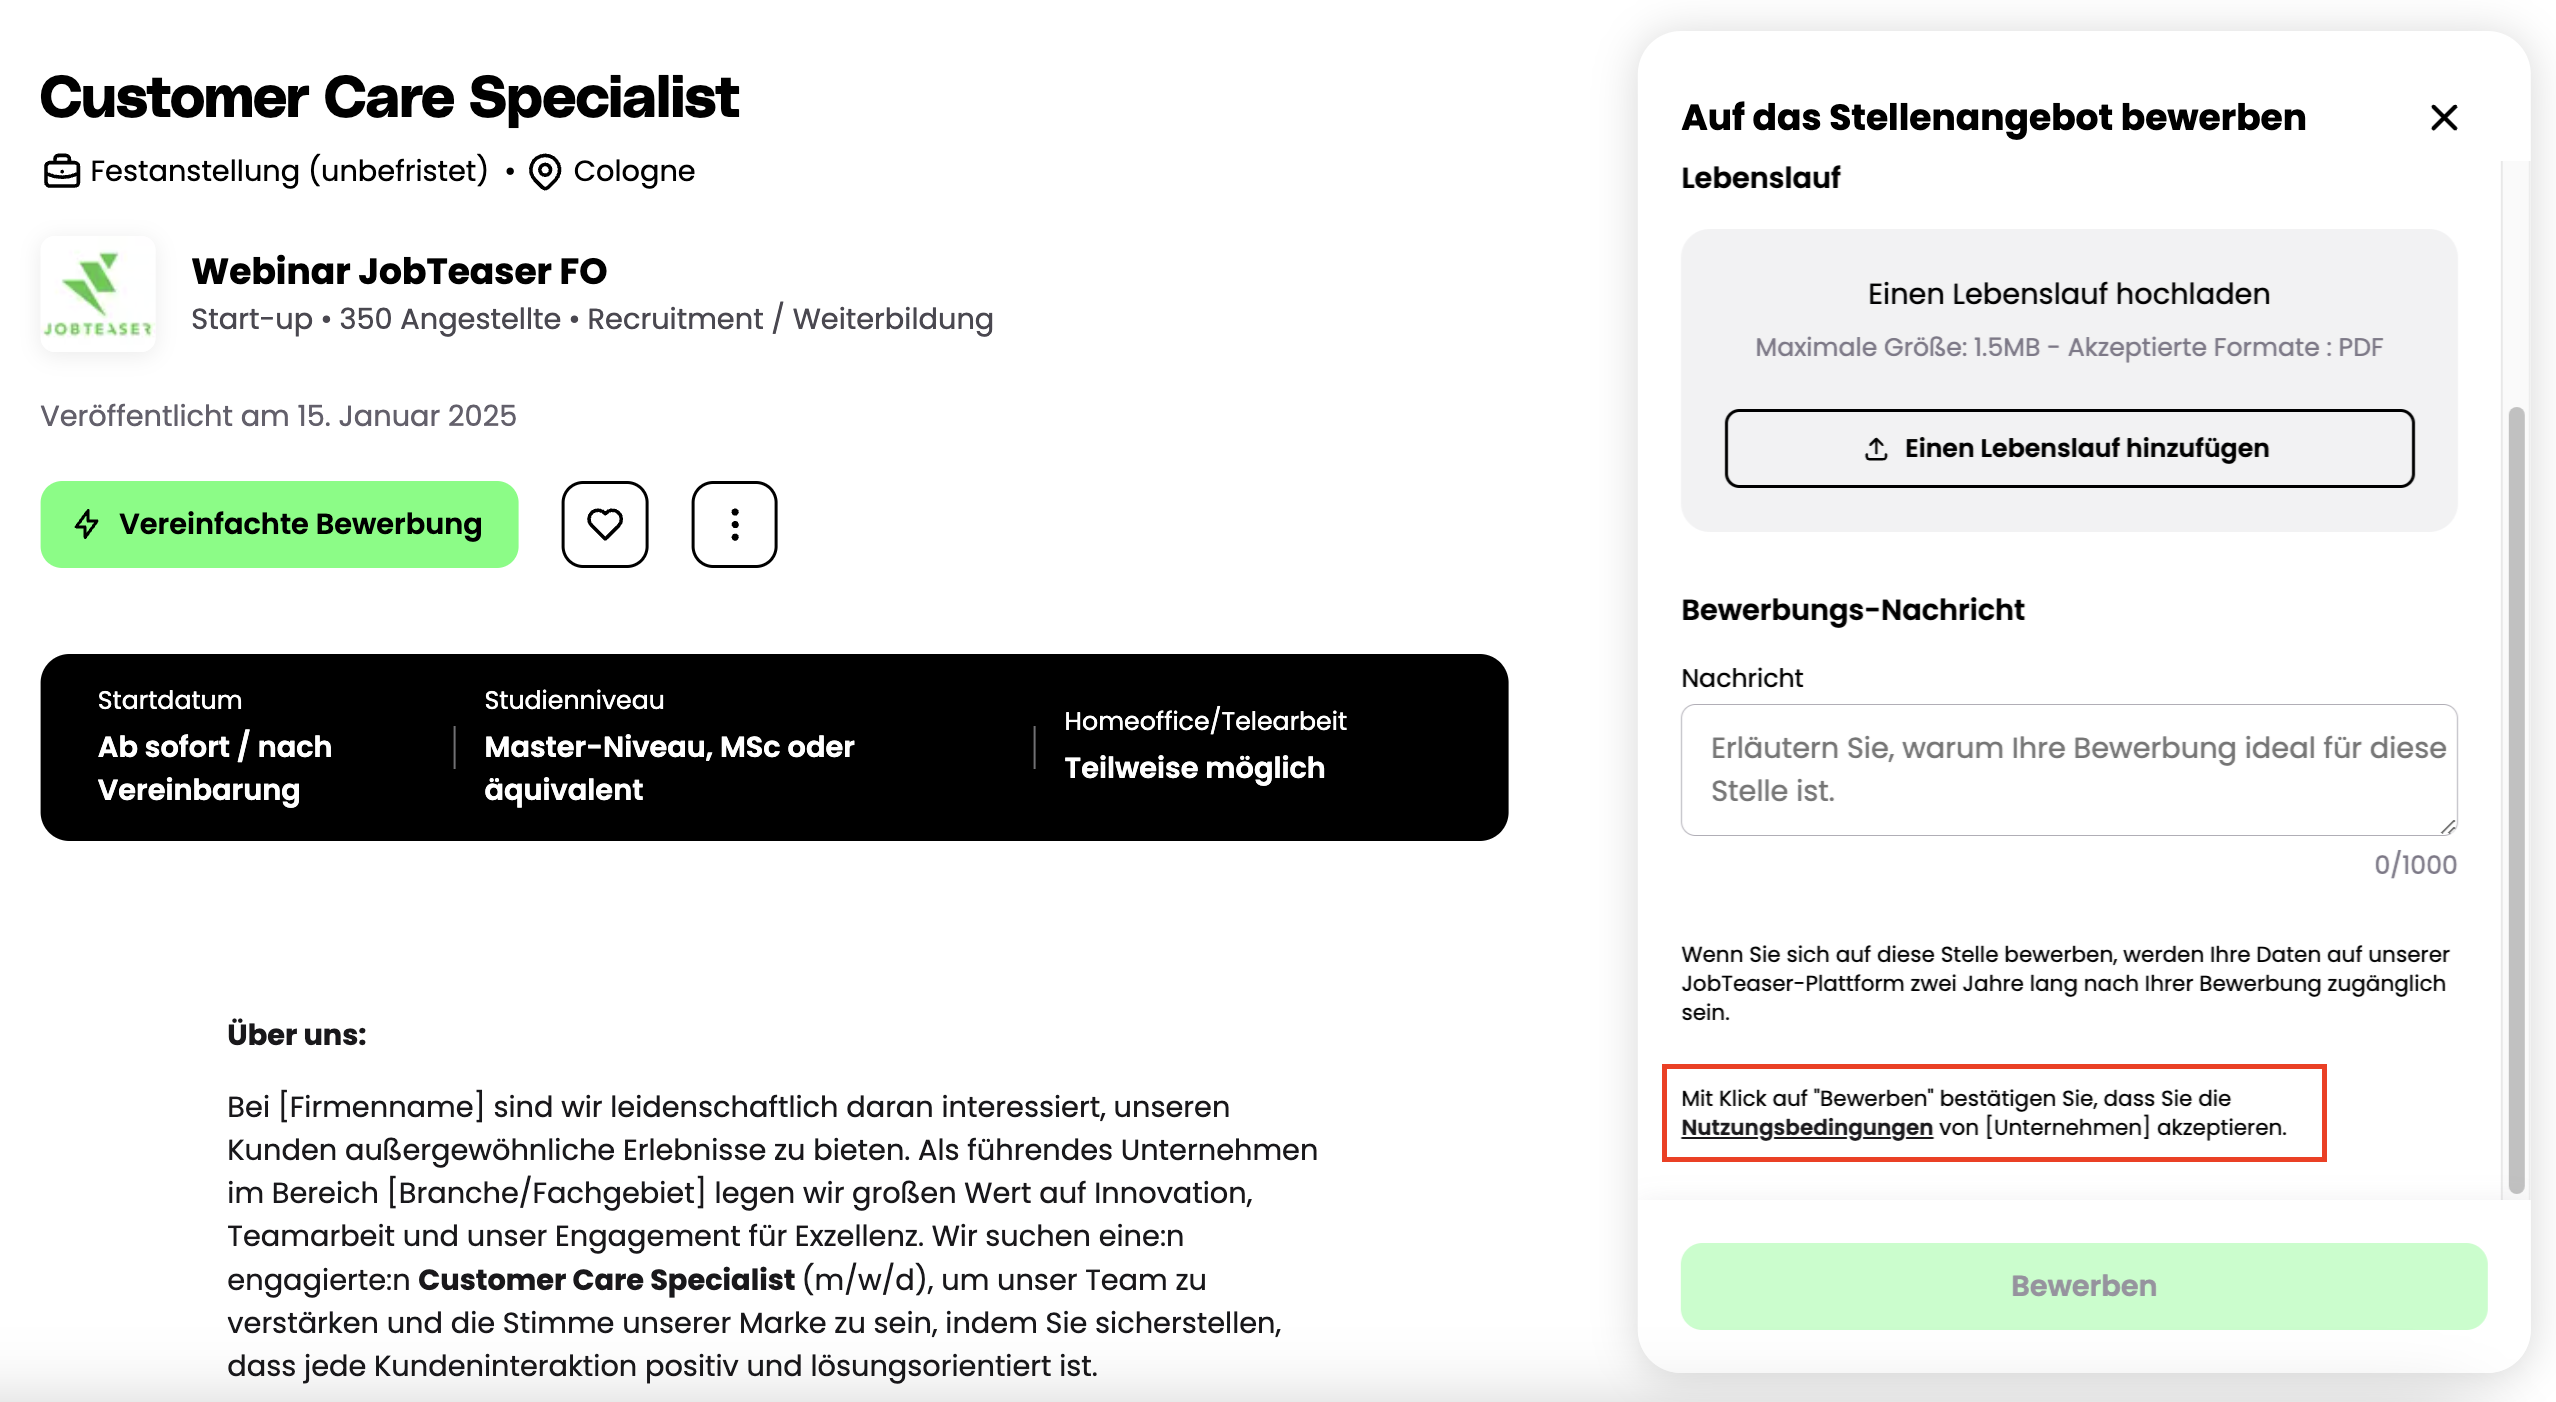This screenshot has width=2556, height=1402.
Task: Close the application panel with X
Action: (2443, 118)
